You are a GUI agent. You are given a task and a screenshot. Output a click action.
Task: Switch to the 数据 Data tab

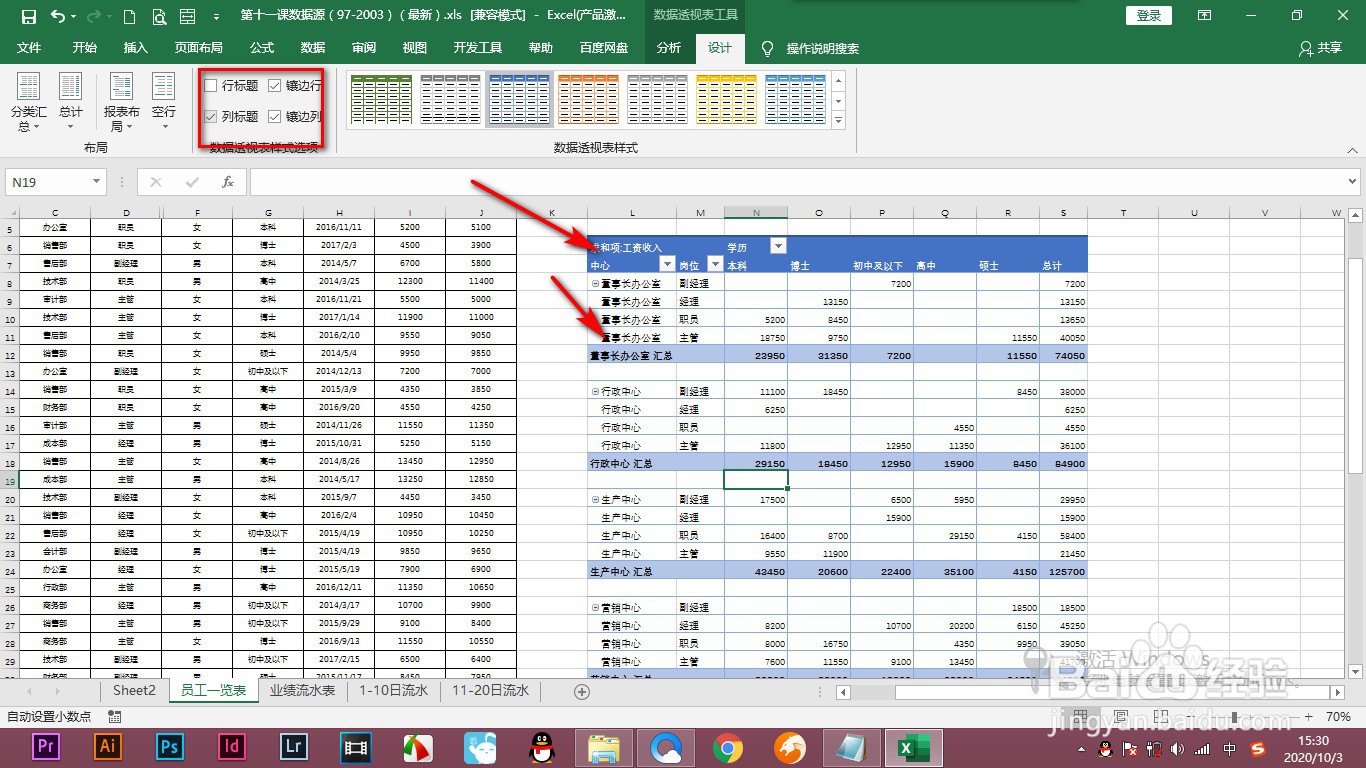click(x=313, y=48)
